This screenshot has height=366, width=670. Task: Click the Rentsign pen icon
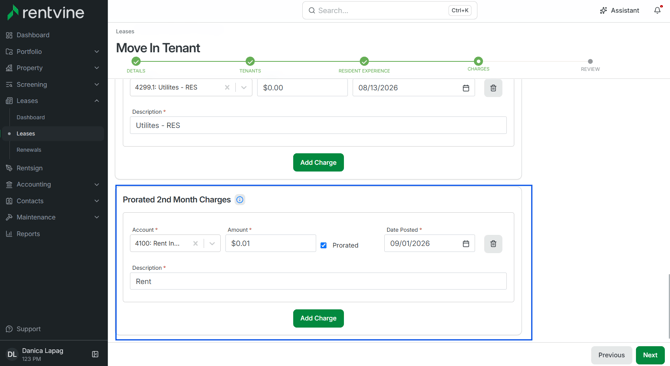(x=9, y=168)
